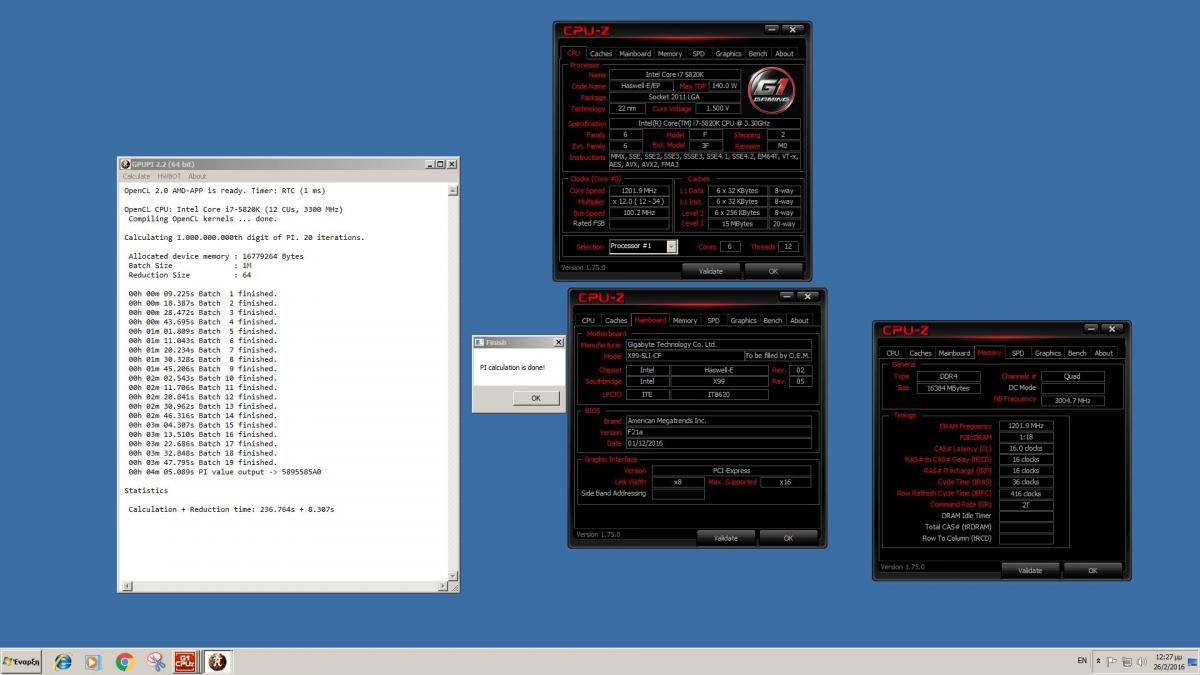Click OK in the CPU-tab CPU-Z window
Viewport: 1200px width, 675px height.
[x=773, y=270]
